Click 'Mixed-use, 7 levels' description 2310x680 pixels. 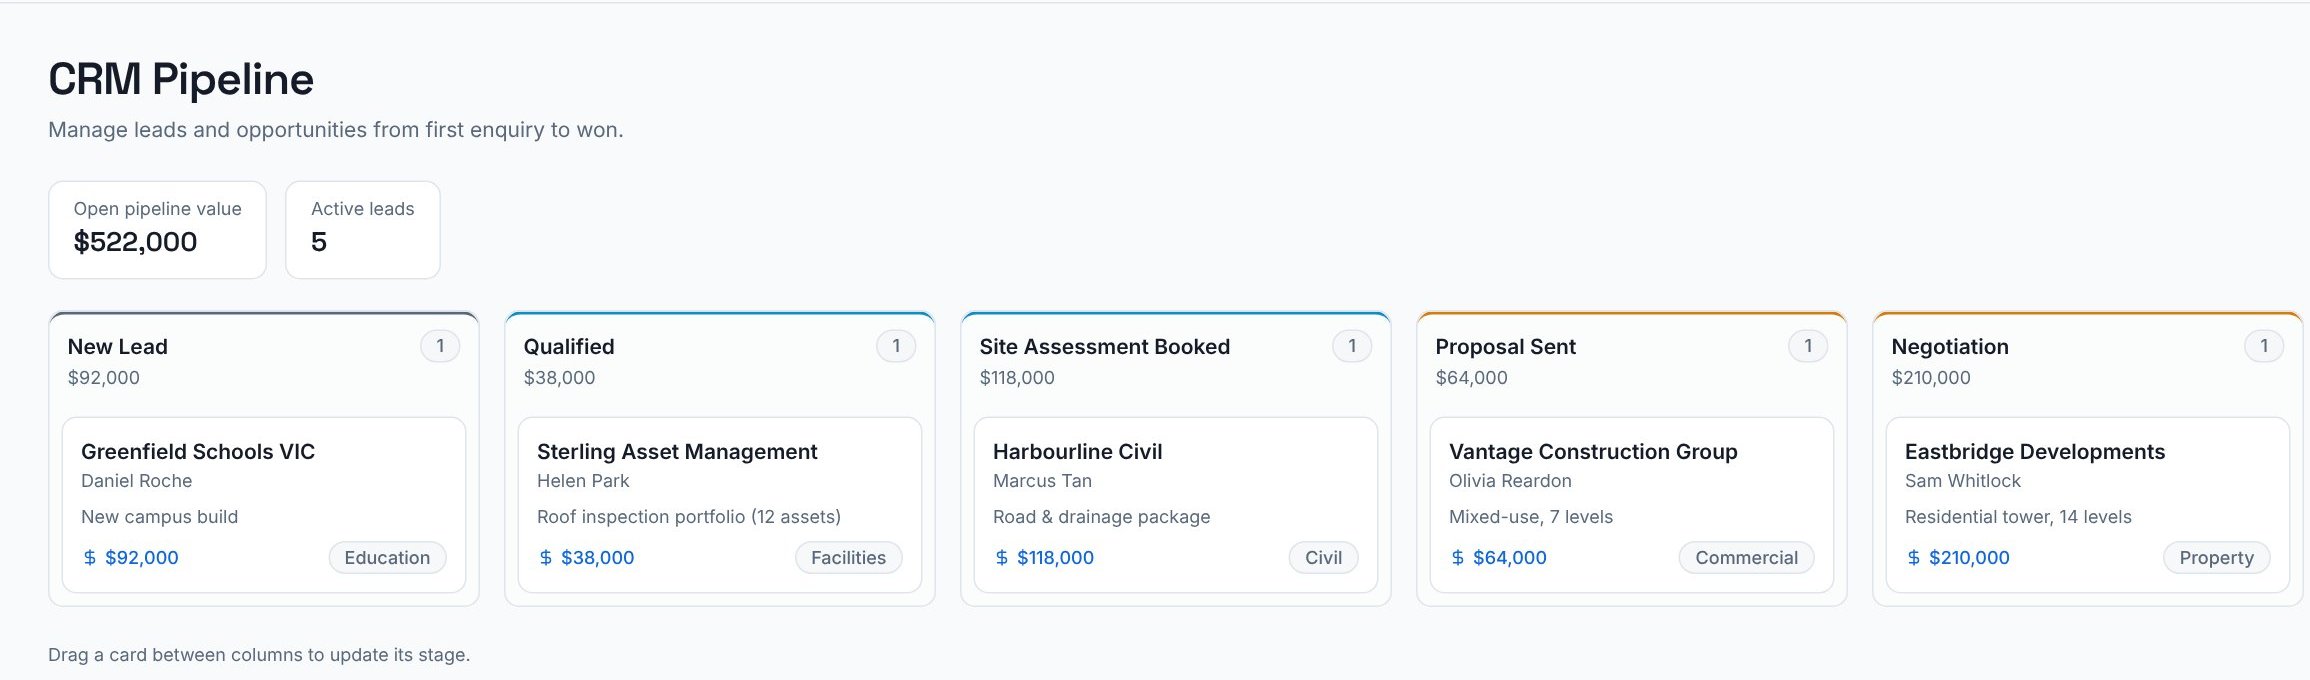point(1531,517)
